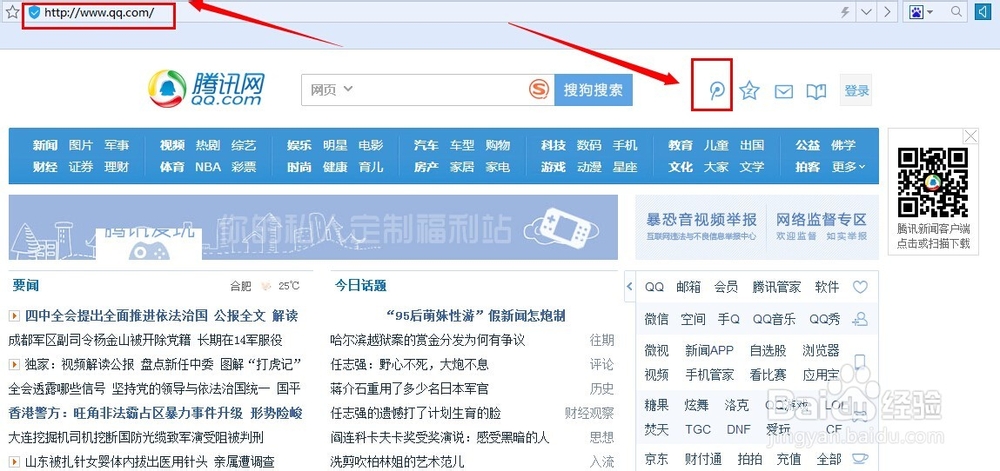Click the 财经观察 category label

(589, 413)
